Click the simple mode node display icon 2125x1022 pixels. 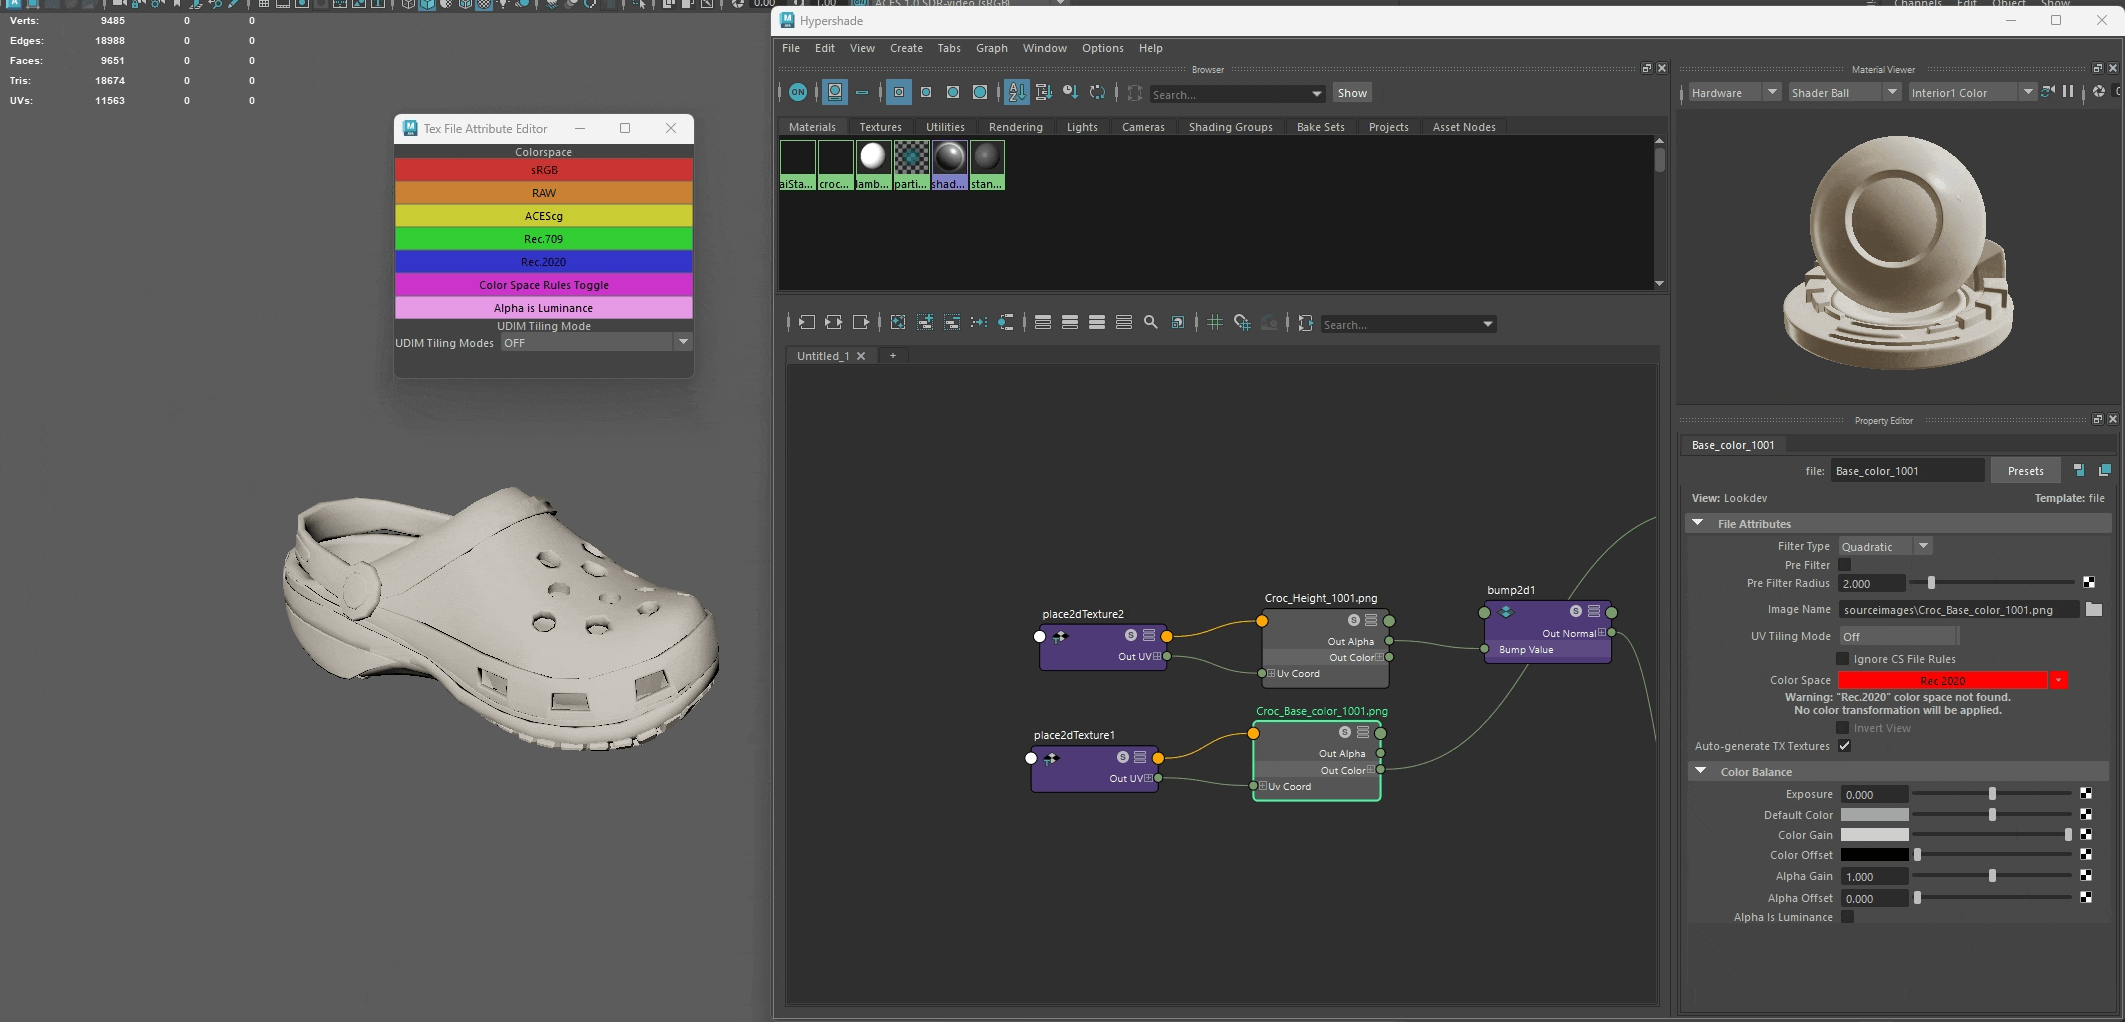pos(1043,322)
